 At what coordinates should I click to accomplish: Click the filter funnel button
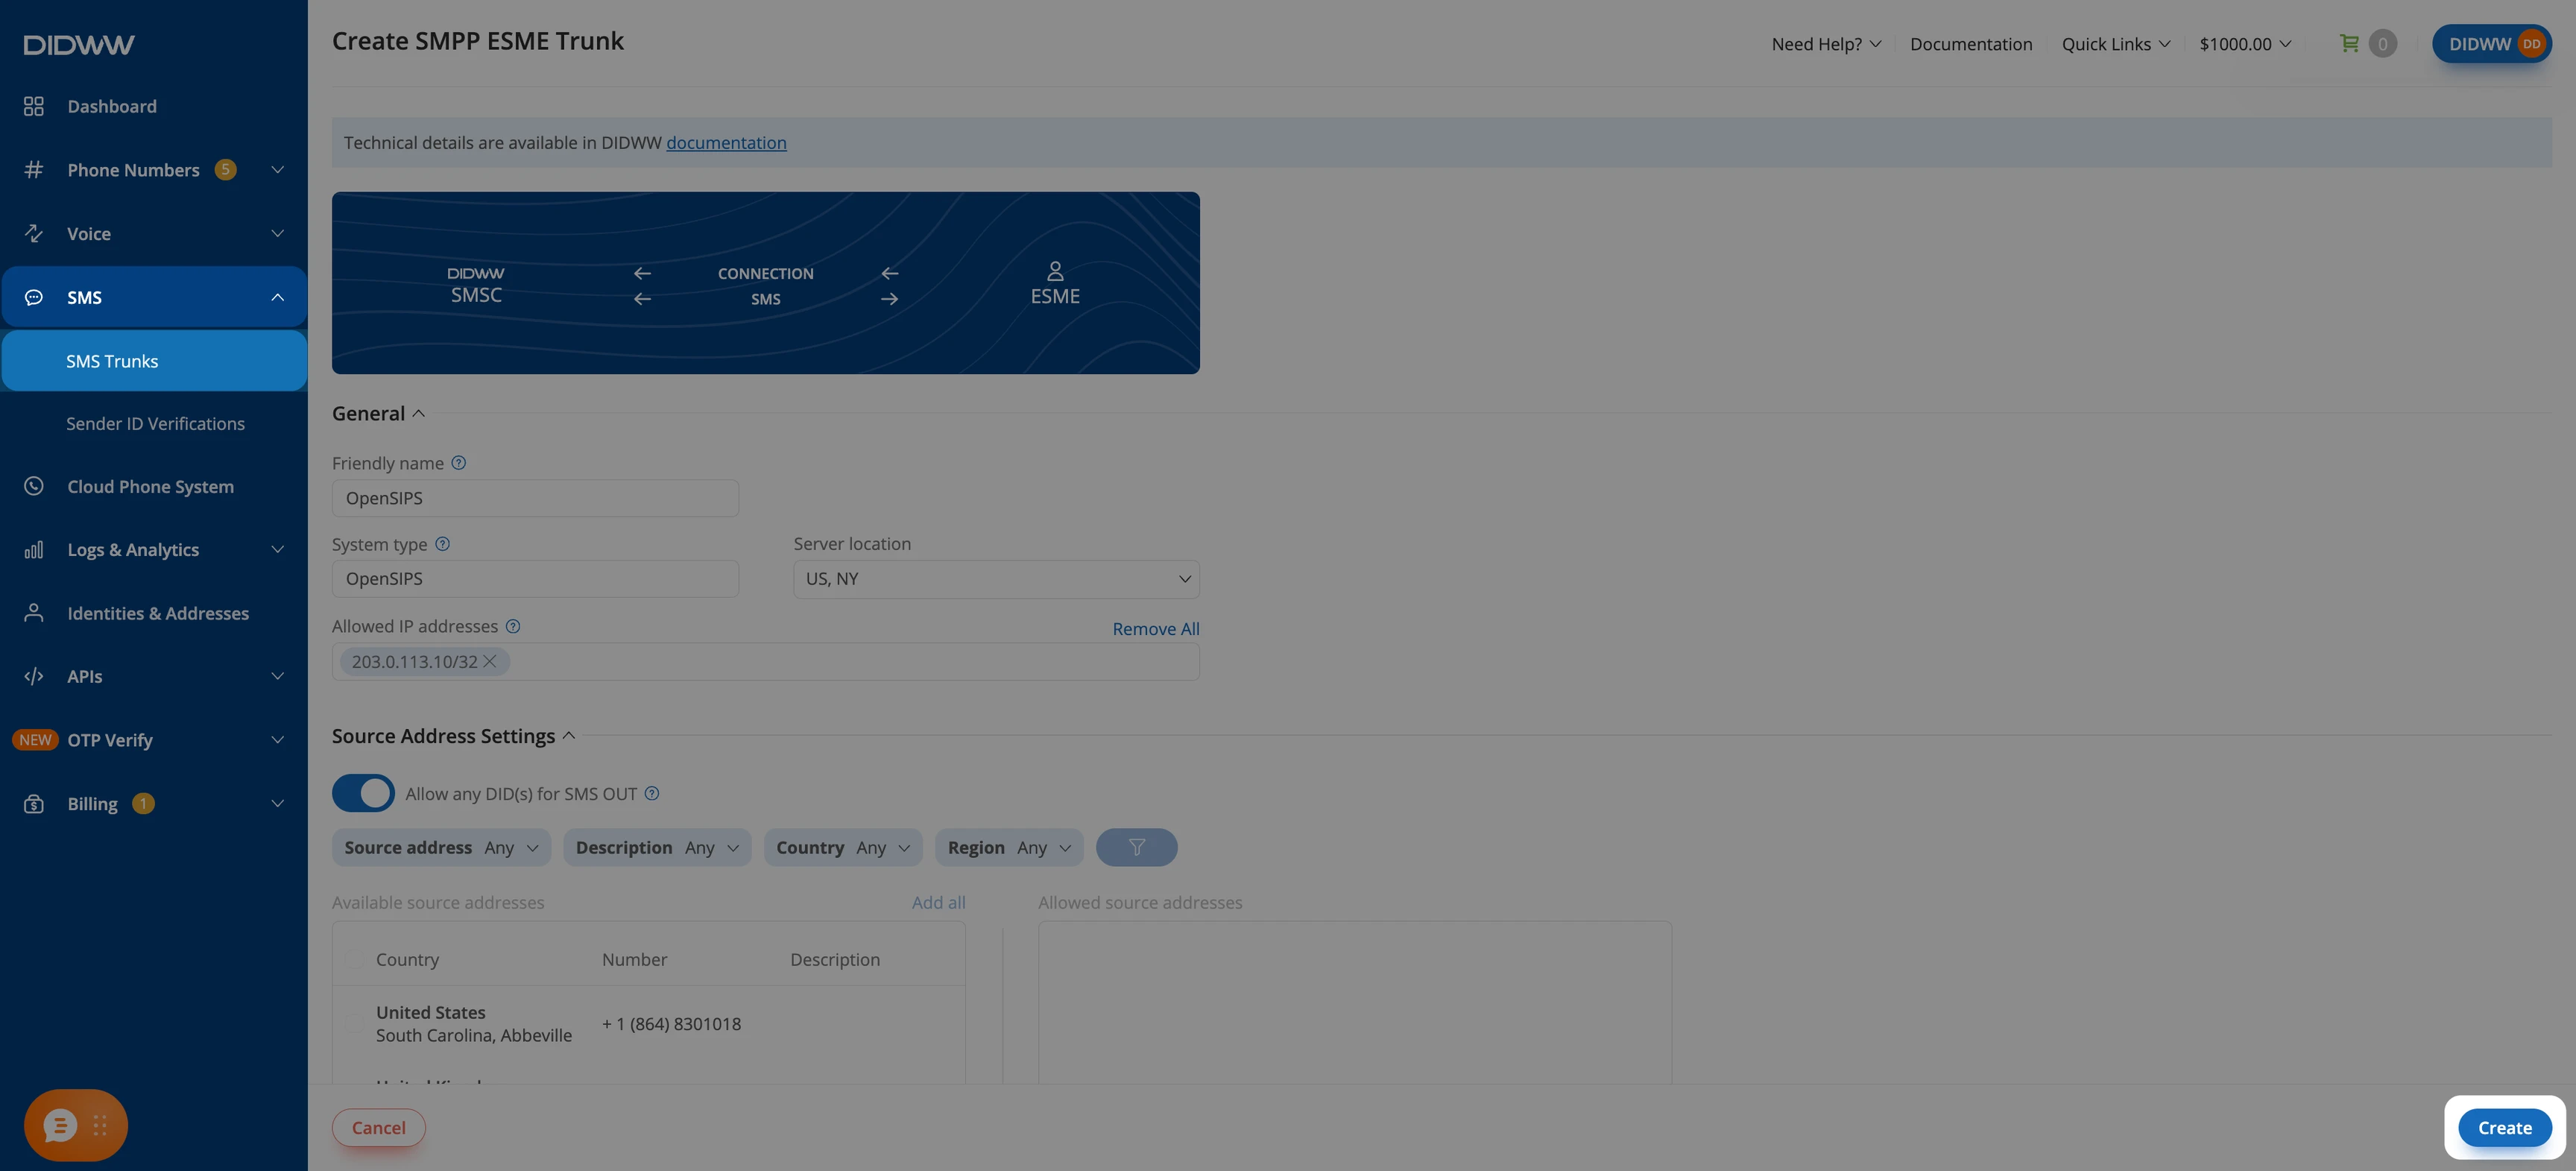[x=1136, y=848]
